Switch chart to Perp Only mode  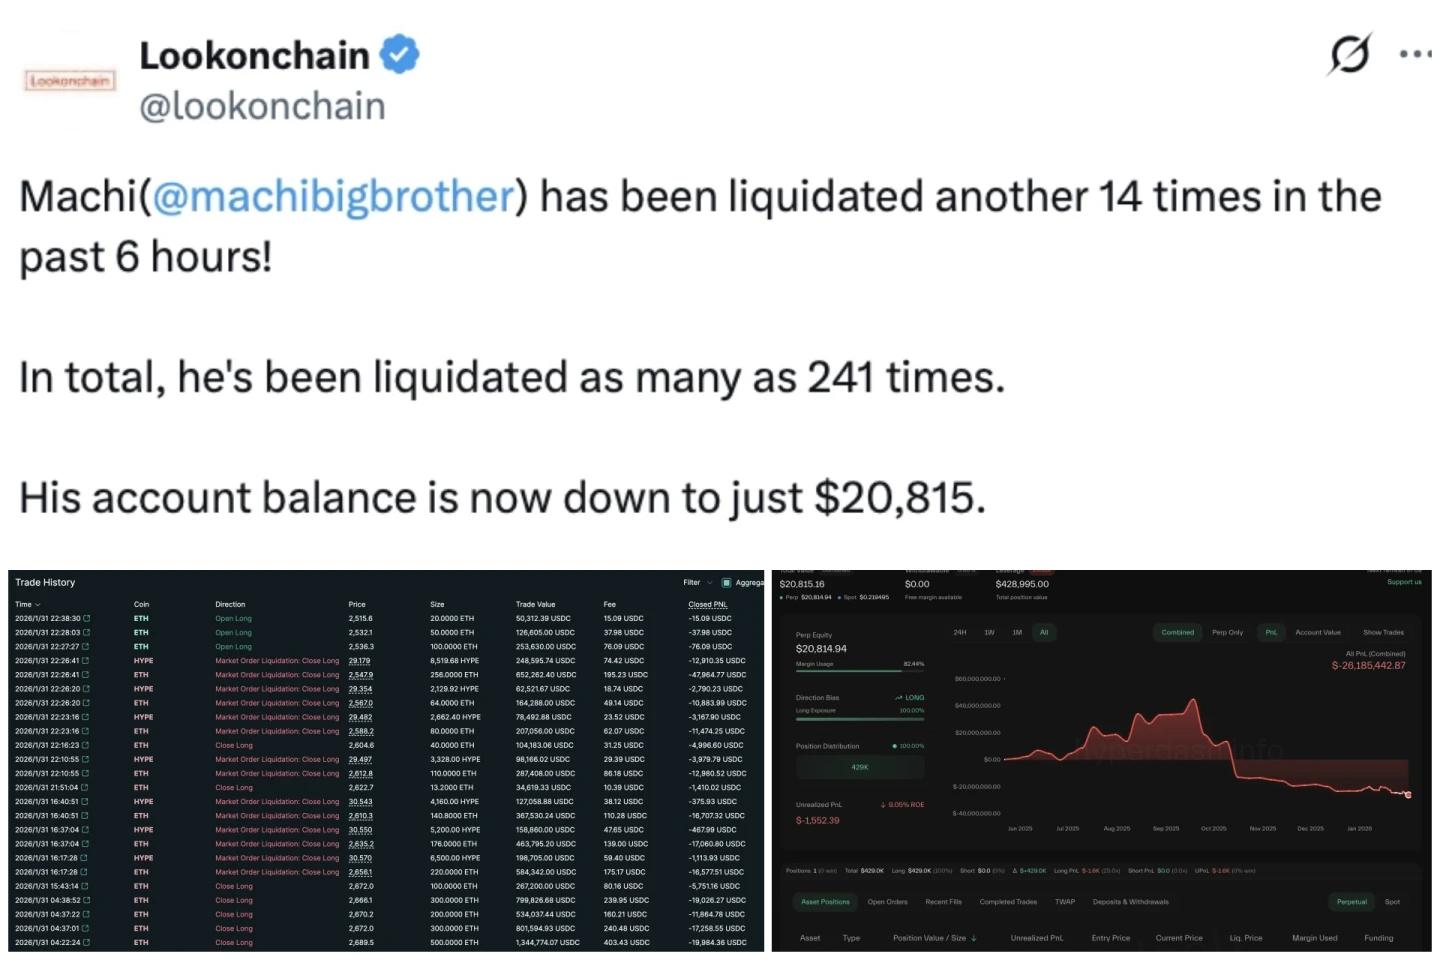pos(1227,633)
